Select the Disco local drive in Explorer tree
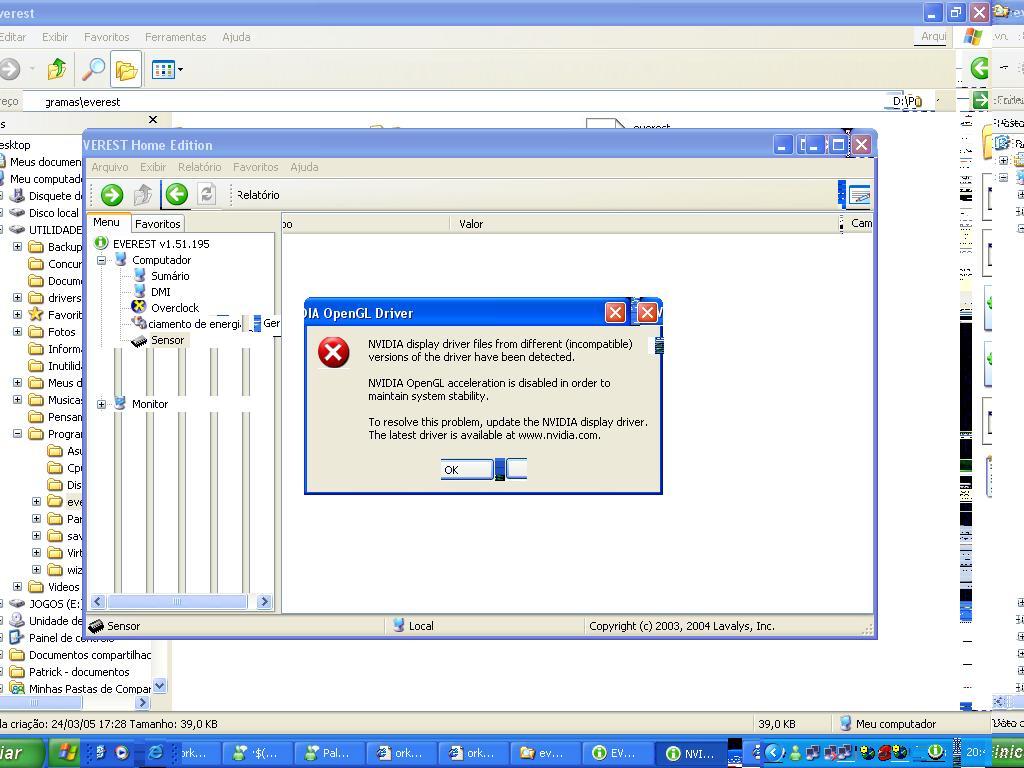1024x768 pixels. [x=54, y=212]
